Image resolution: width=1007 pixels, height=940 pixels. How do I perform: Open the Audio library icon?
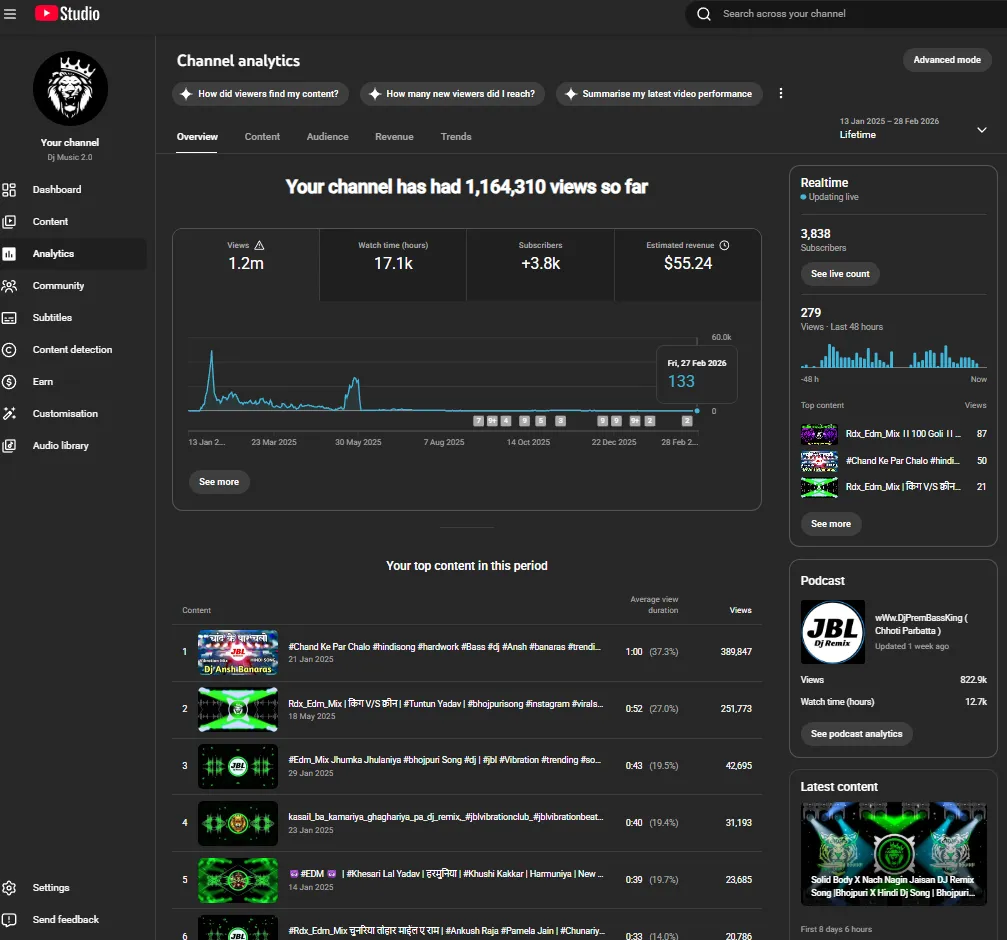click(x=9, y=446)
